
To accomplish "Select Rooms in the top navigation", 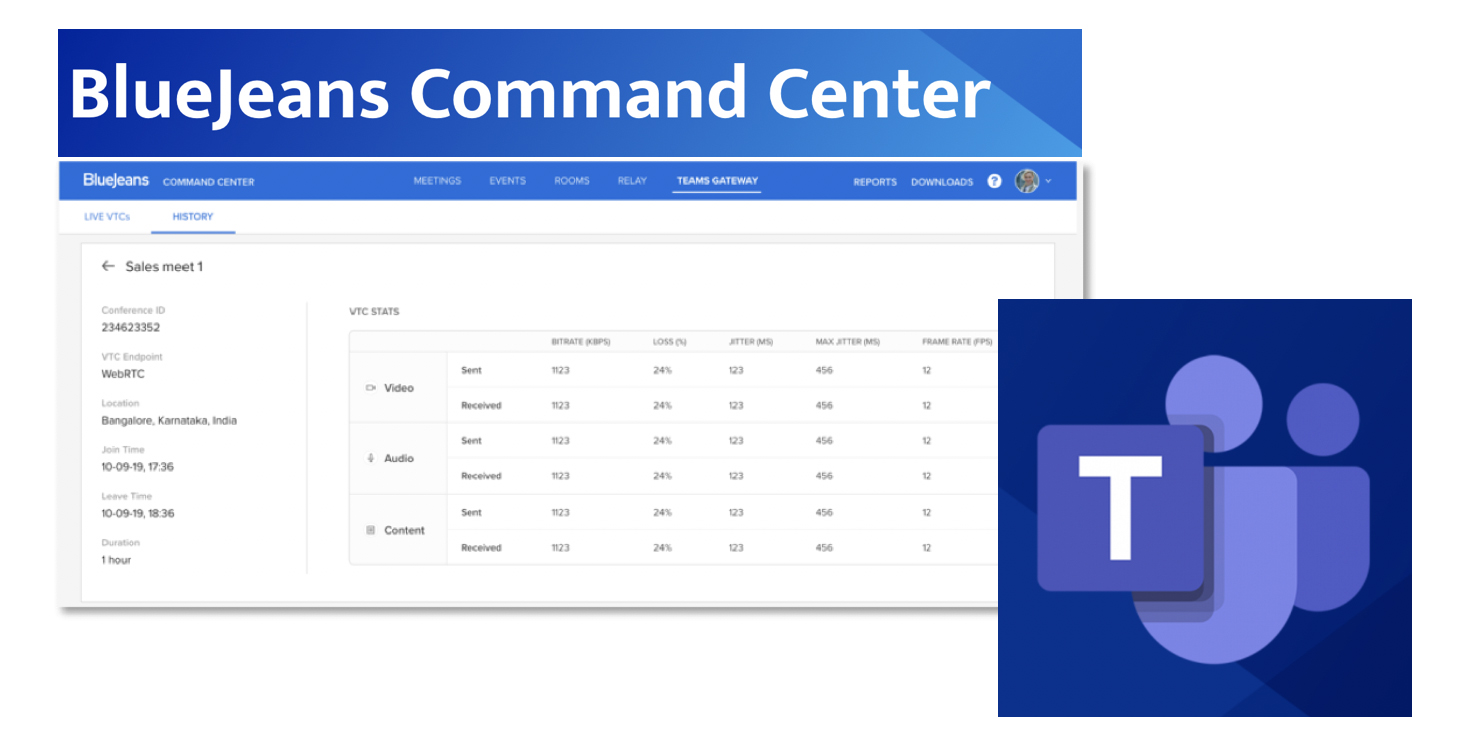I will [x=572, y=181].
